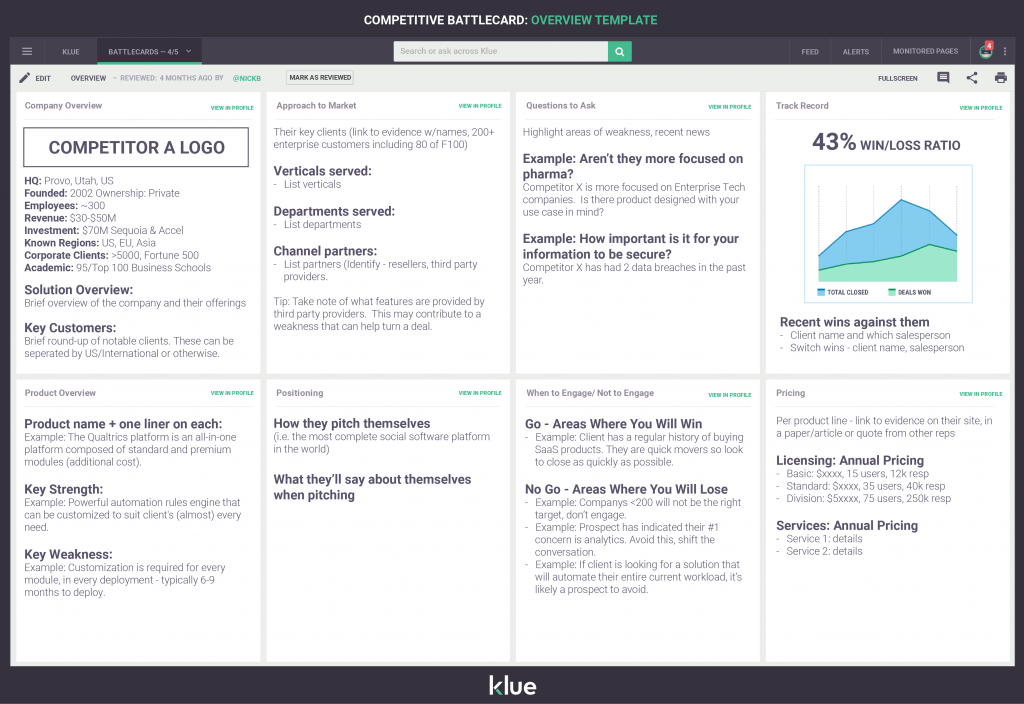This screenshot has width=1024, height=704.
Task: Click the 'Investment: $70M Sequoia & Accel' line
Action: (x=104, y=231)
